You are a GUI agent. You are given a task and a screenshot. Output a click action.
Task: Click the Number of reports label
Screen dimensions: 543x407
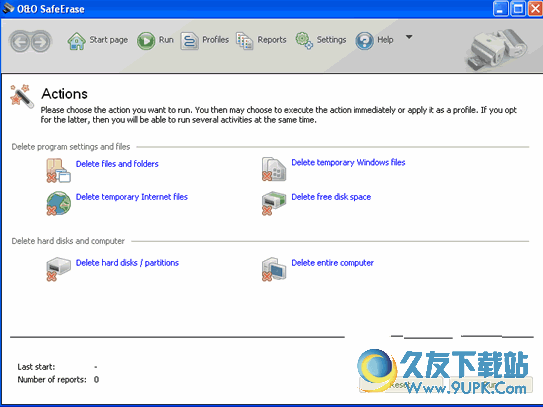52,380
